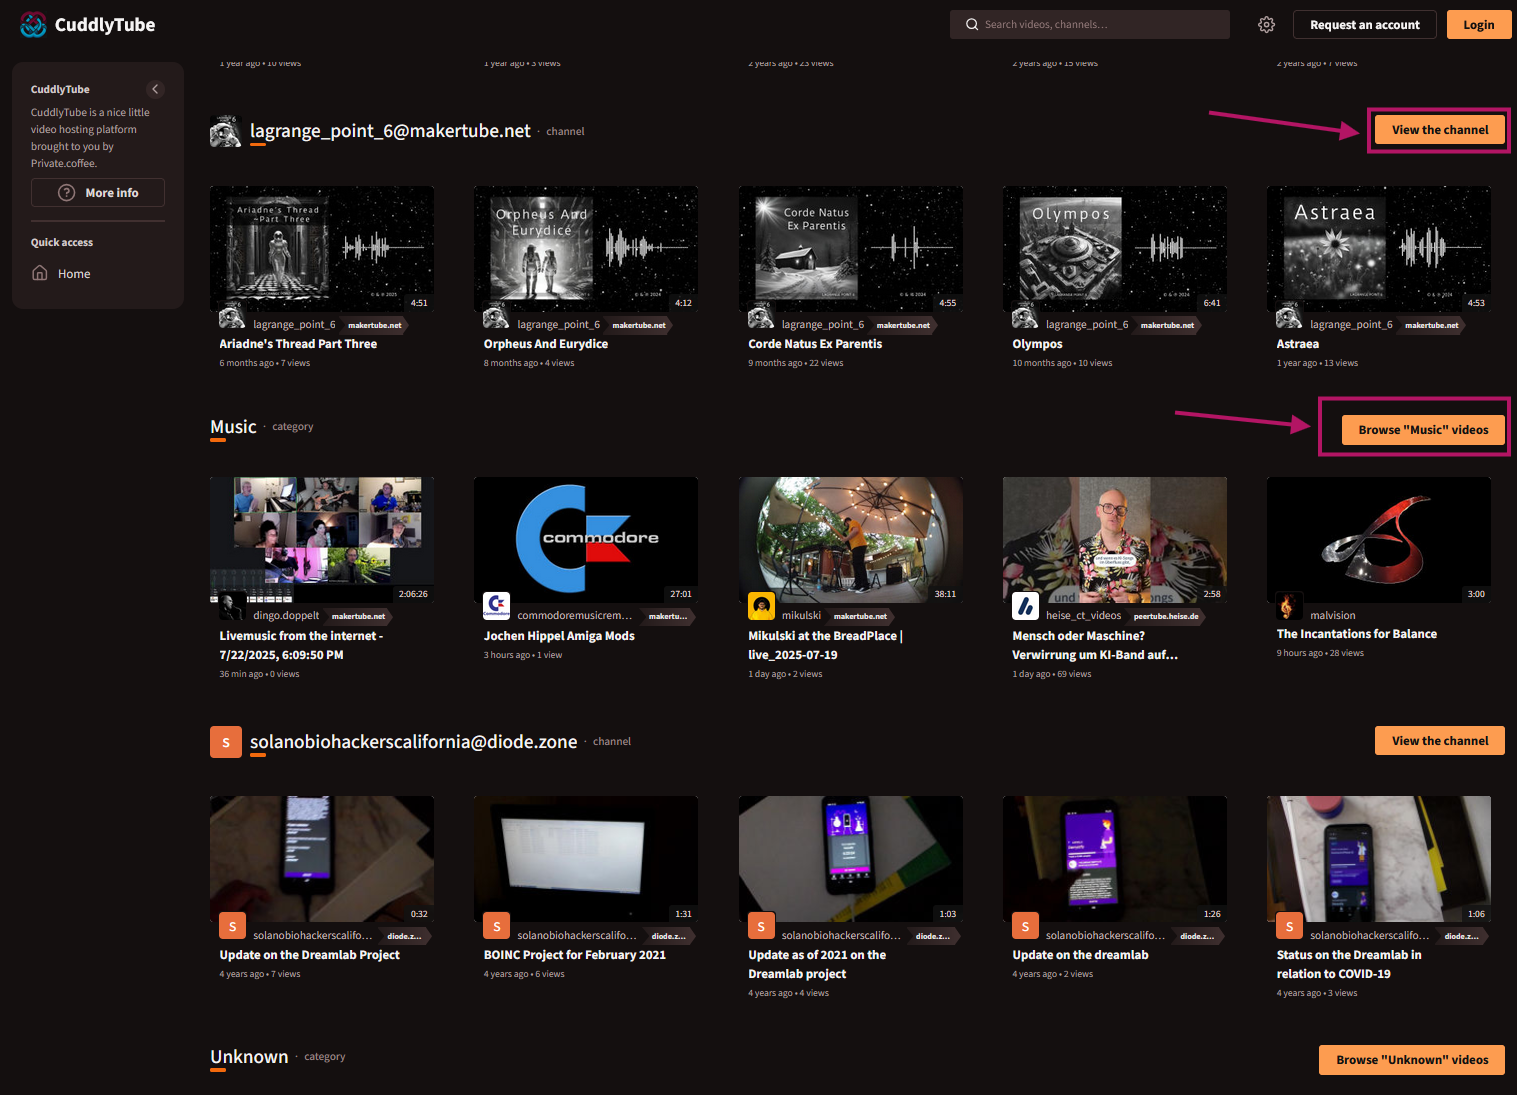The width and height of the screenshot is (1517, 1095).
Task: Click the More info button
Action: click(98, 193)
